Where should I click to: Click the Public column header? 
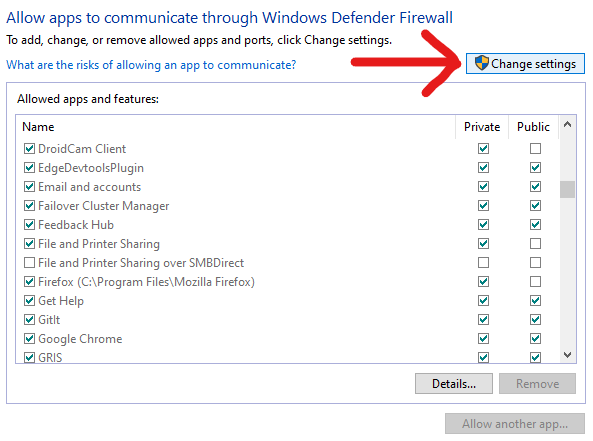pos(533,127)
